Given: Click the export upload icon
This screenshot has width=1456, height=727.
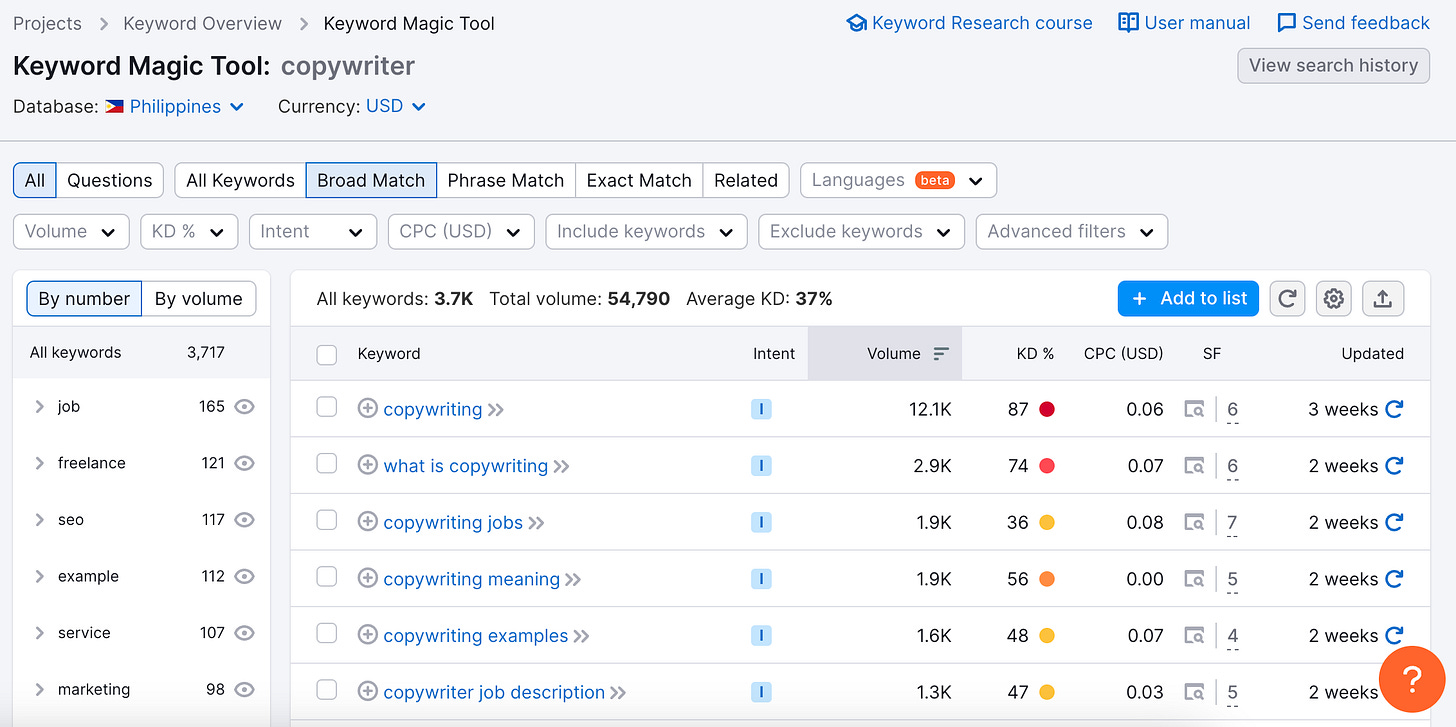Looking at the screenshot, I should click(1382, 298).
